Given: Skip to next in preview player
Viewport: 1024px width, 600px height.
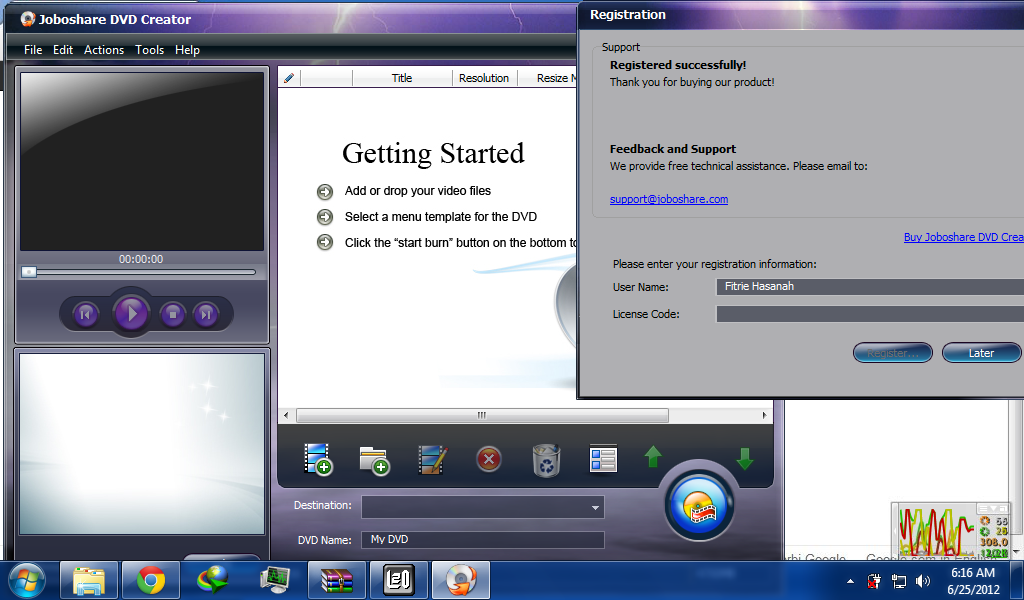Looking at the screenshot, I should (206, 315).
